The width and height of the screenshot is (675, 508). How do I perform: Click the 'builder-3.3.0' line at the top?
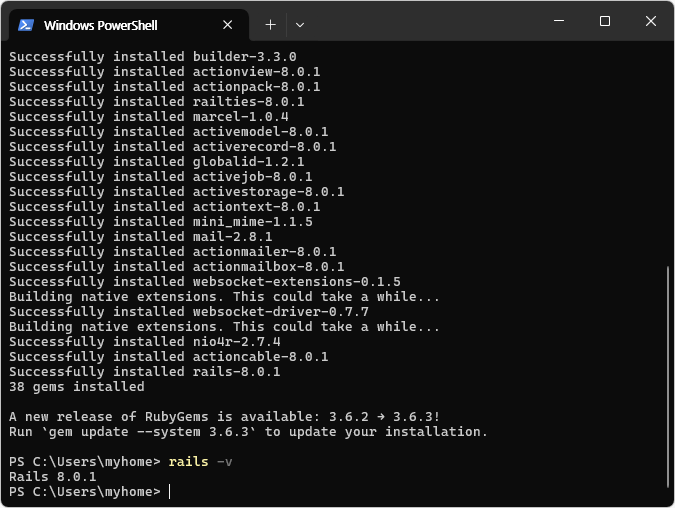point(152,57)
